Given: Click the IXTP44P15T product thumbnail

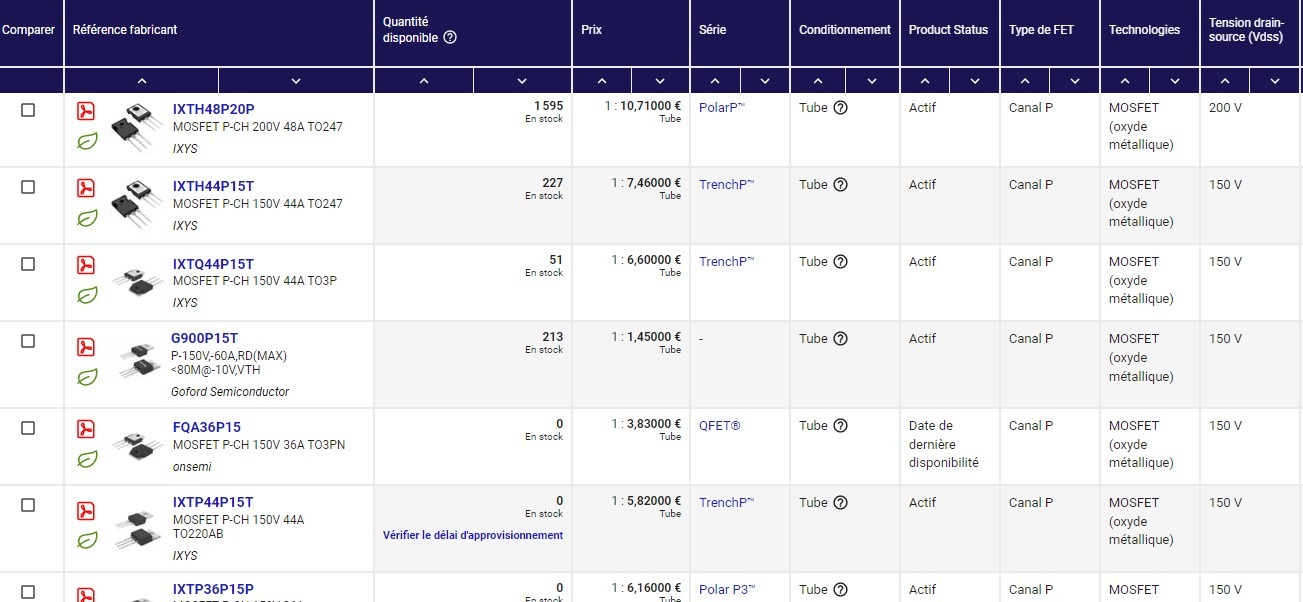Looking at the screenshot, I should [139, 529].
